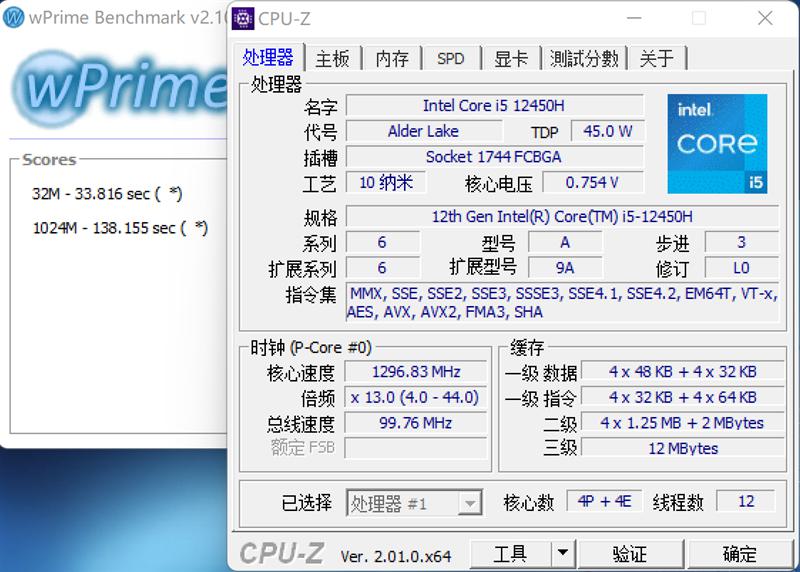
Task: Open the 内存 tab
Action: click(392, 59)
